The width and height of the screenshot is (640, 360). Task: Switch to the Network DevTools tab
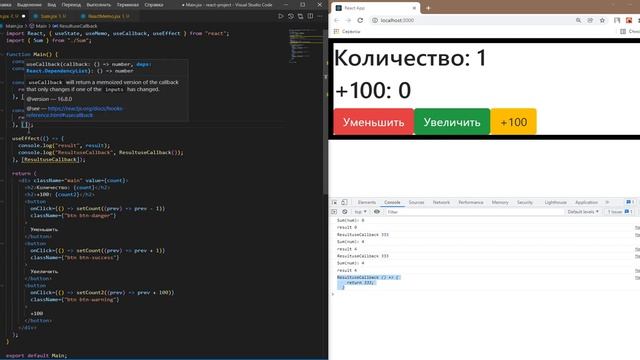pos(441,202)
